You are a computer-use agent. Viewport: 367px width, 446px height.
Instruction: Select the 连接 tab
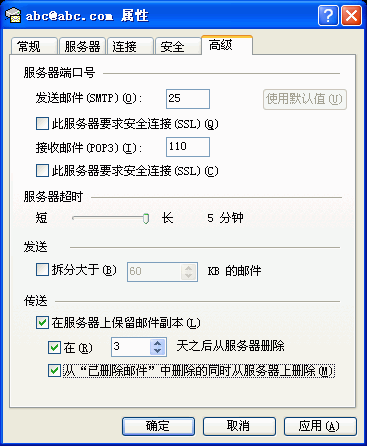(130, 46)
